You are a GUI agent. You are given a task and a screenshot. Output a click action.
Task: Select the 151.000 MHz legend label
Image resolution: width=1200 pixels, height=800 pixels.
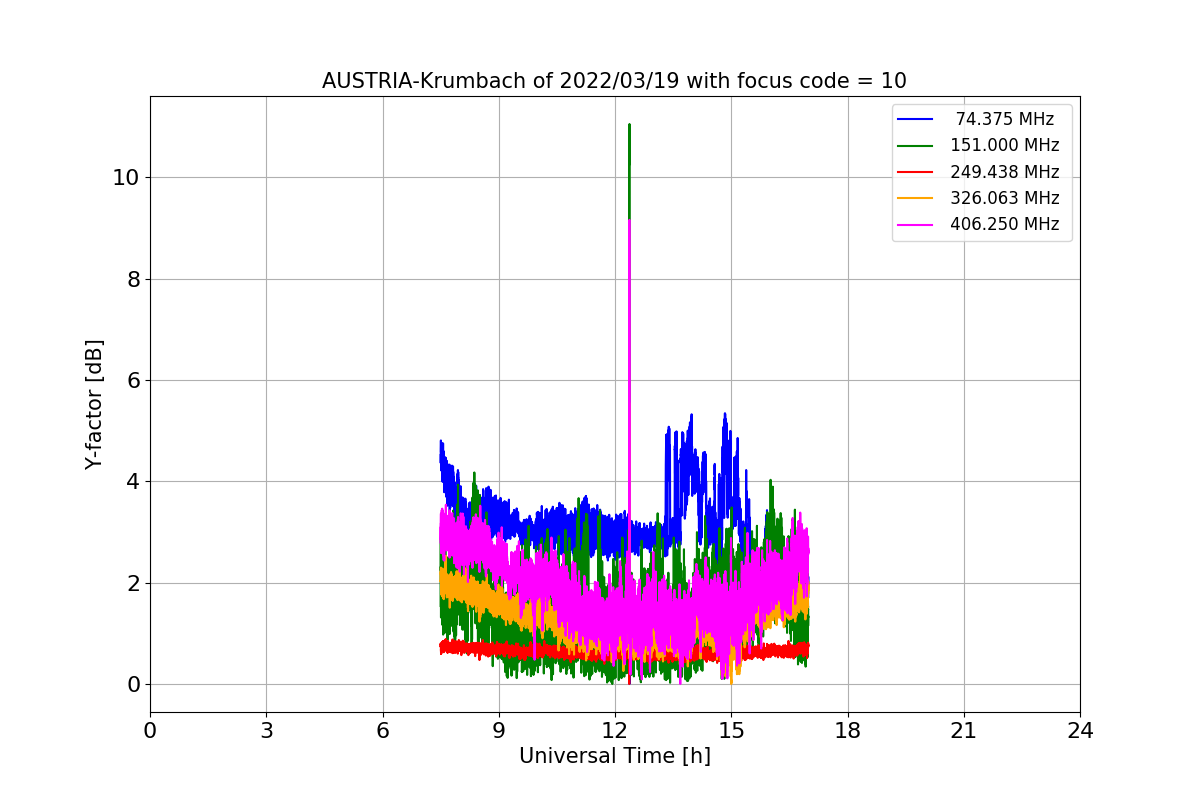pos(1005,145)
